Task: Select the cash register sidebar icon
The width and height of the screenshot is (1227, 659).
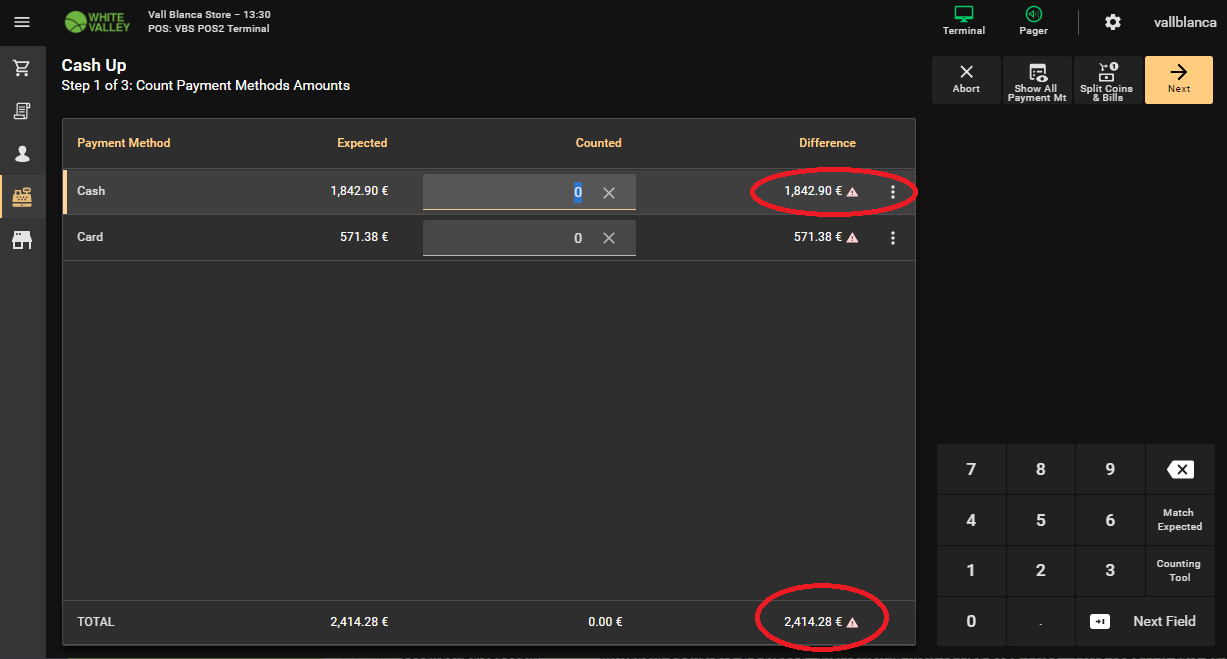Action: pos(22,197)
